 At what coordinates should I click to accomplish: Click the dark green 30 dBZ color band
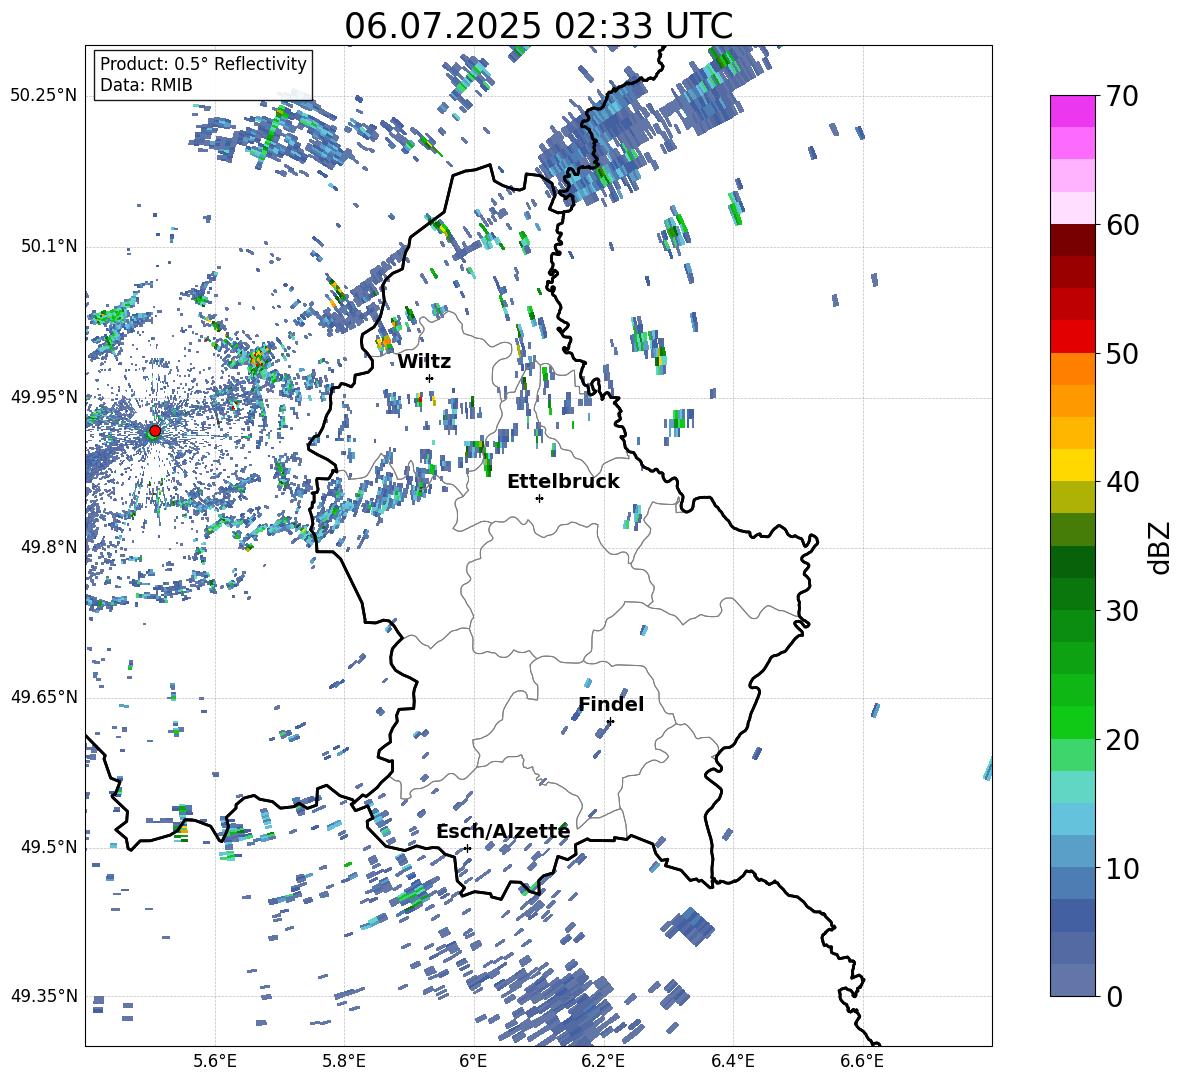tap(1073, 594)
